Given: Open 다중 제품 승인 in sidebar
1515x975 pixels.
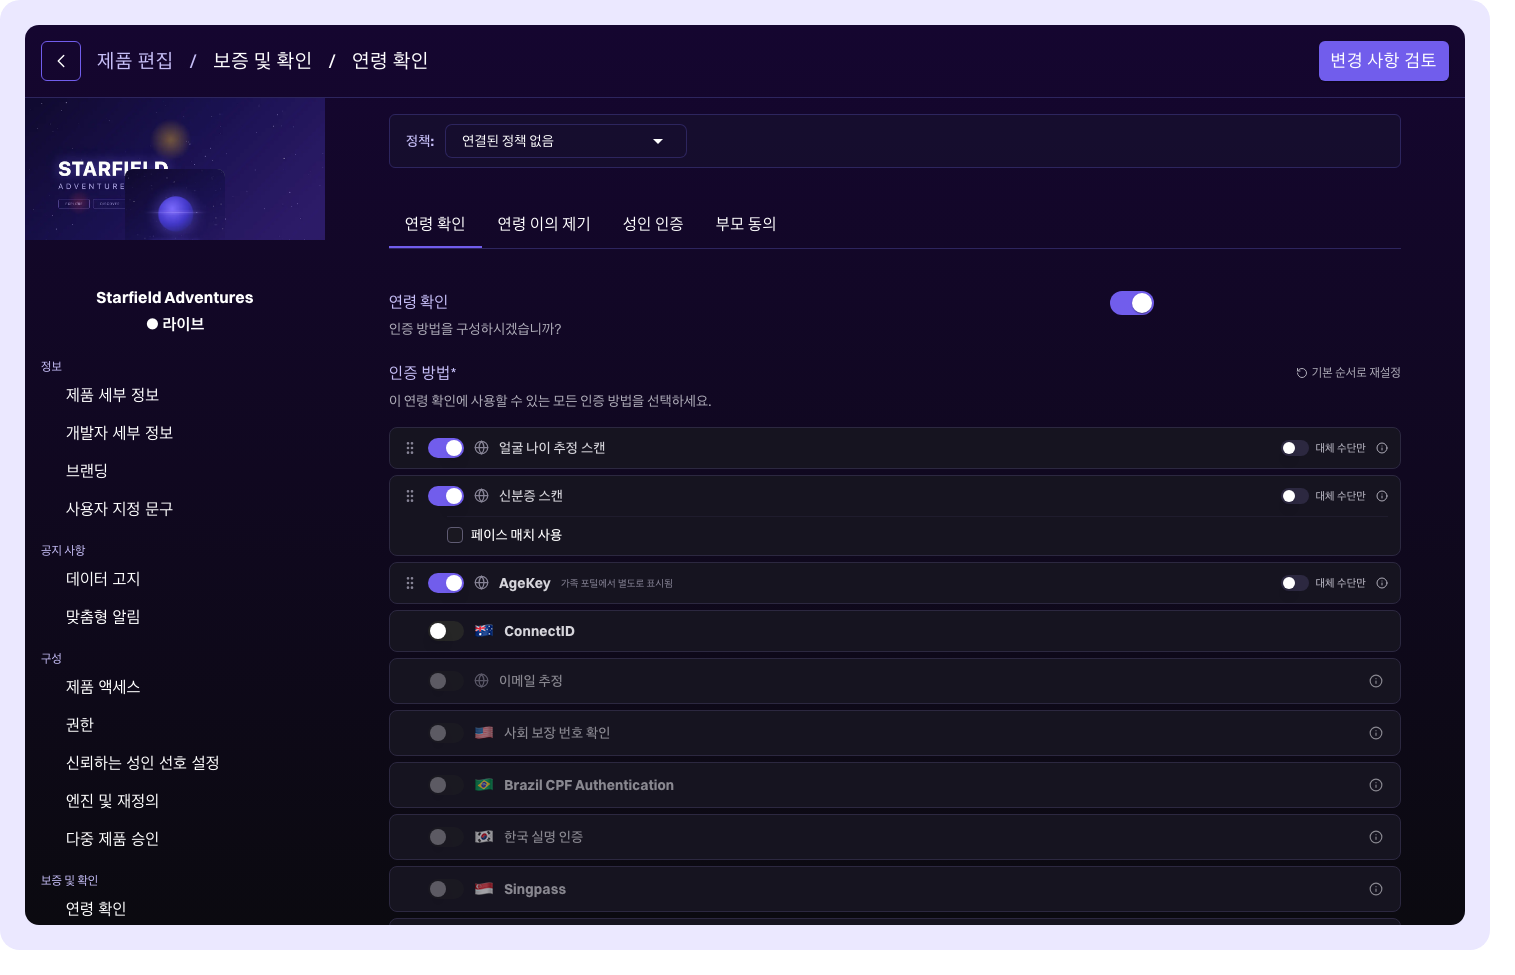Looking at the screenshot, I should tap(113, 839).
